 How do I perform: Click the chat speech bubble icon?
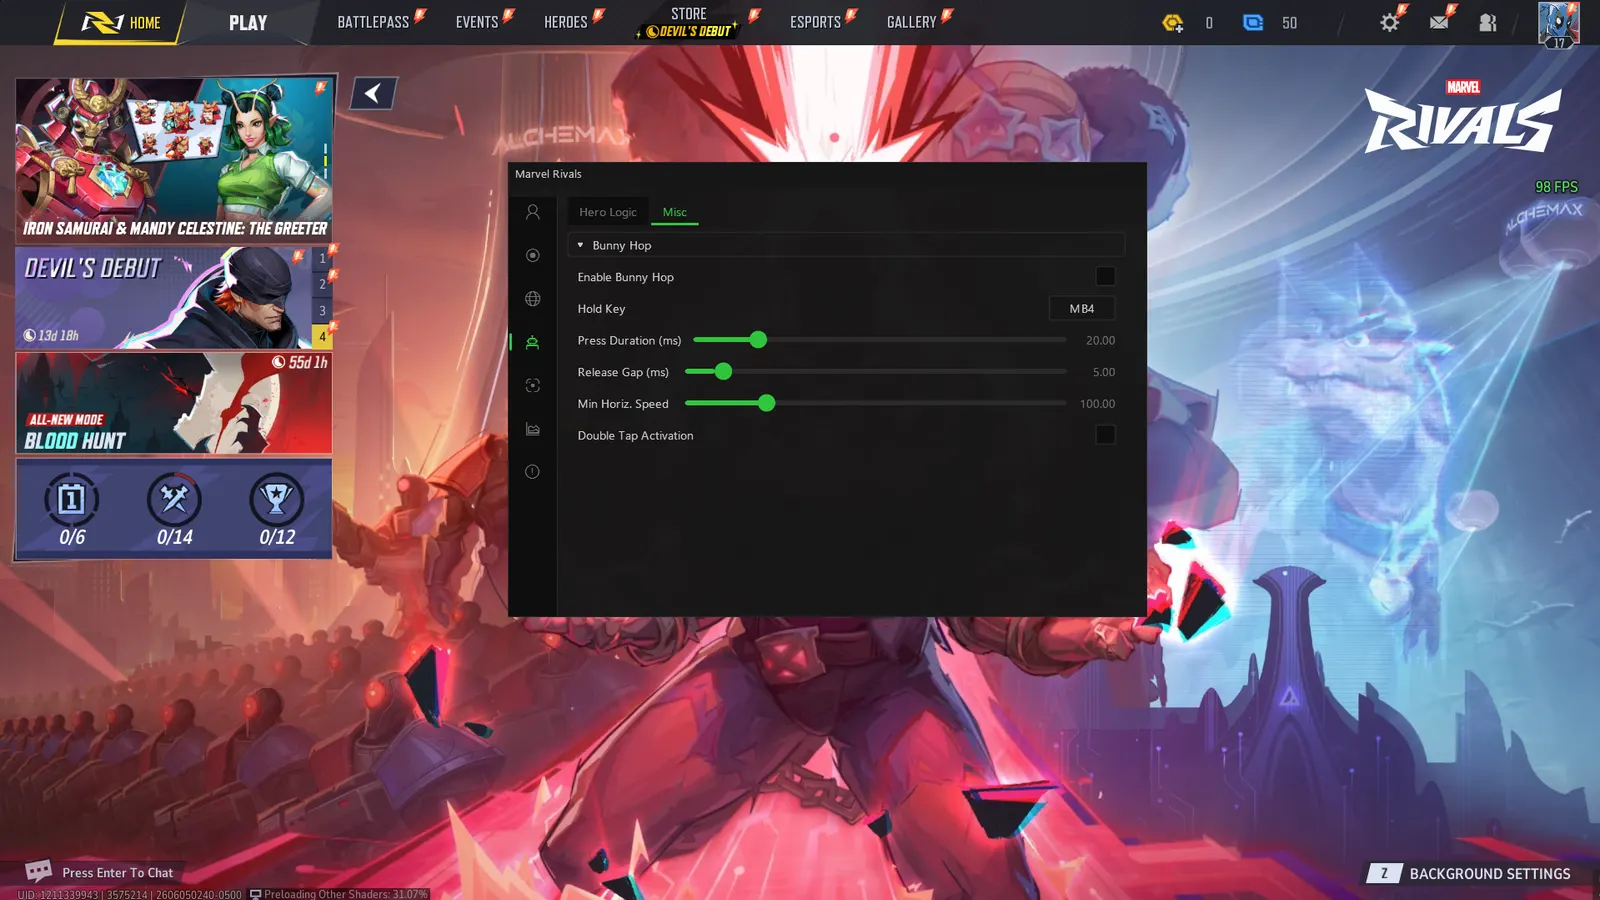point(38,871)
